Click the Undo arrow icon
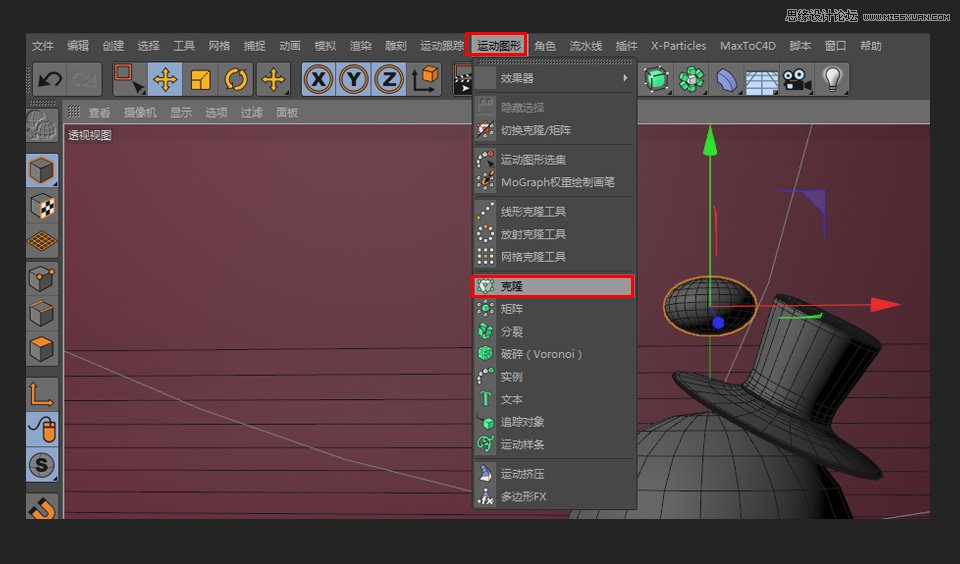 tap(50, 79)
